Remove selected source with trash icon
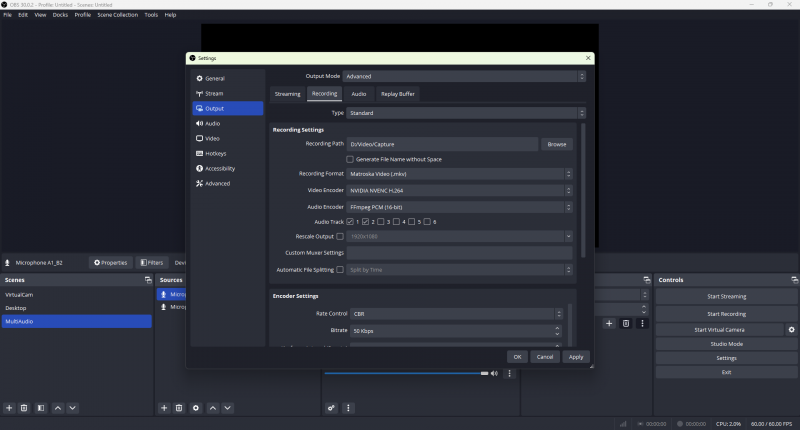 (x=179, y=408)
